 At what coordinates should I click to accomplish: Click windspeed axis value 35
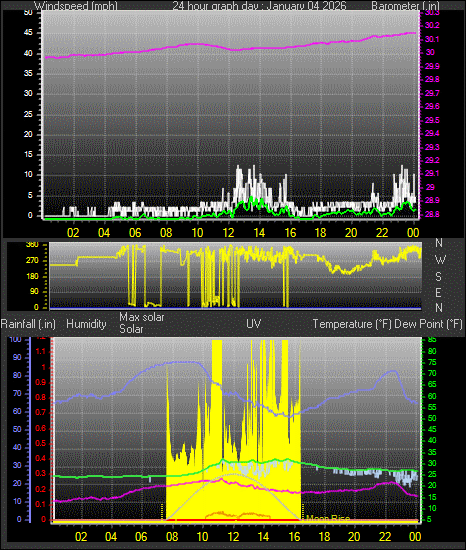pos(28,73)
